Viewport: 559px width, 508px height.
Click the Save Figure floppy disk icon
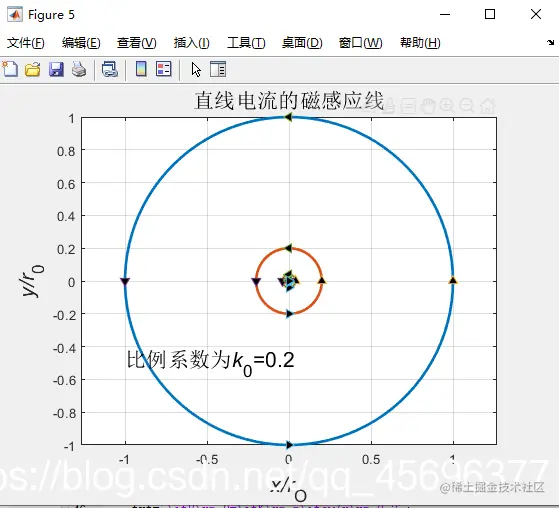click(56, 69)
